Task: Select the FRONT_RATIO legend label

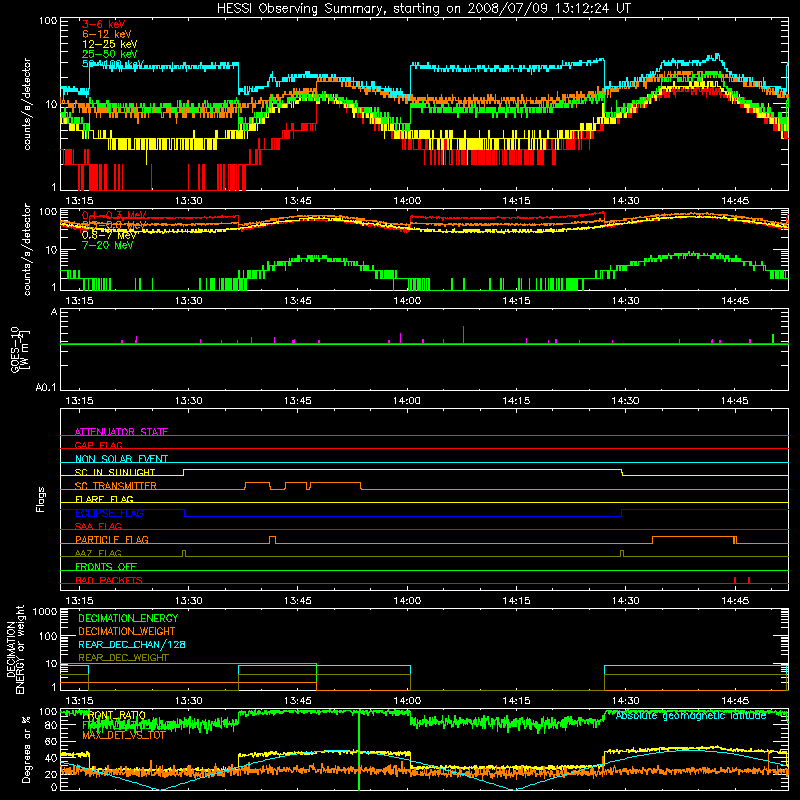Action: click(114, 715)
